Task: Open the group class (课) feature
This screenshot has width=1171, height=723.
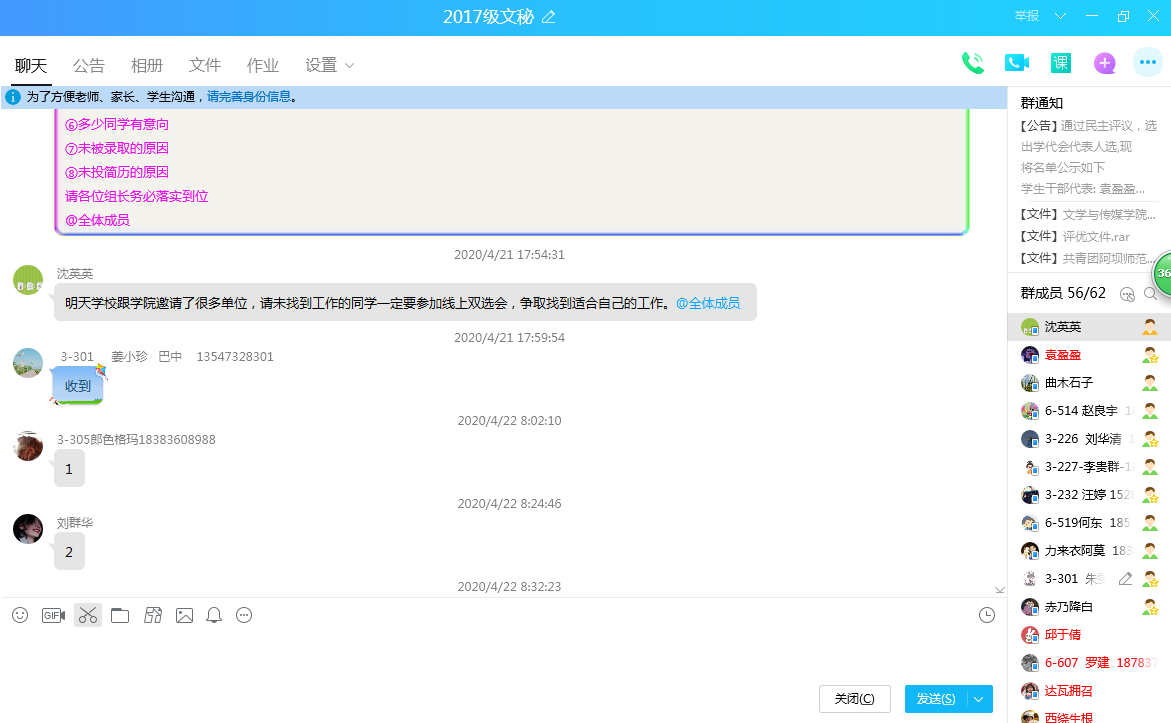Action: tap(1060, 63)
